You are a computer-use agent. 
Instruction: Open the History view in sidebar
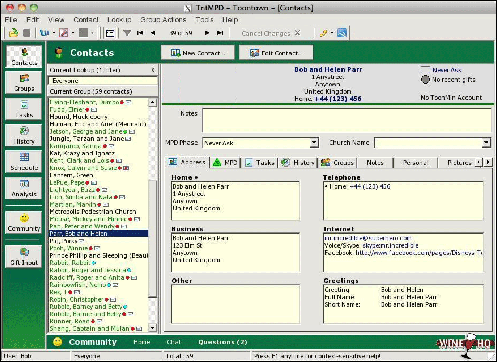point(24,135)
